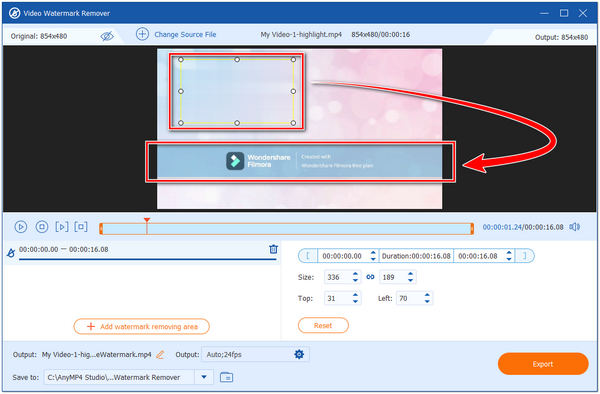
Task: Click inside the blue timeline track
Action: (x=286, y=229)
